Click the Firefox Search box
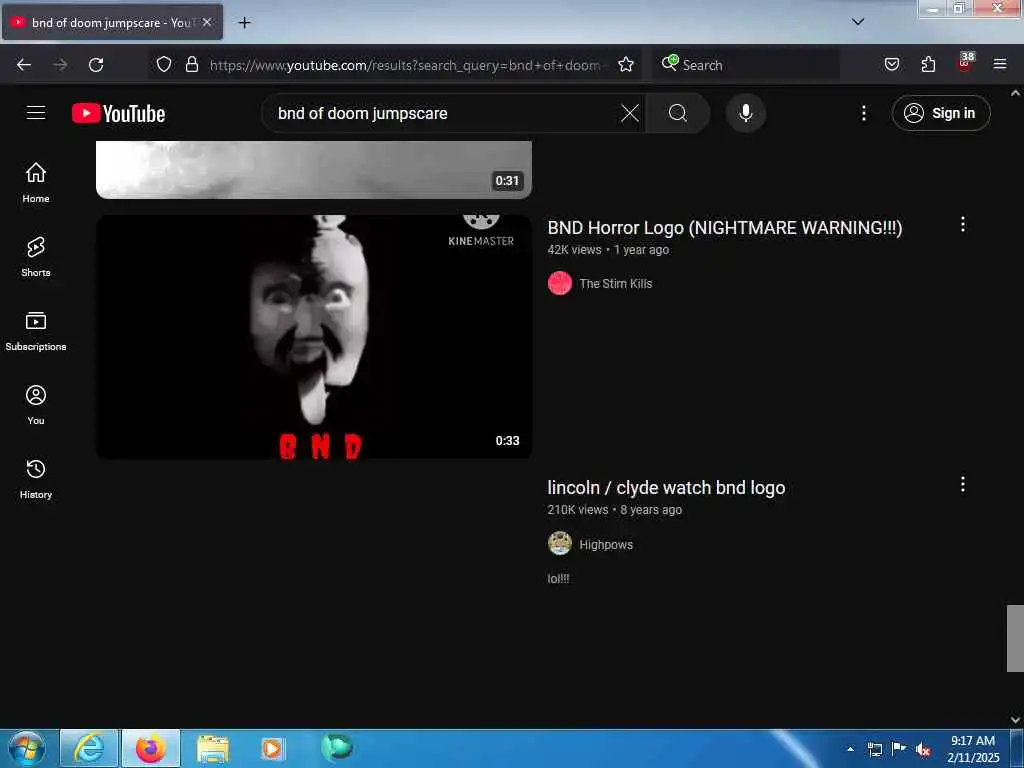This screenshot has height=768, width=1024. pos(746,65)
